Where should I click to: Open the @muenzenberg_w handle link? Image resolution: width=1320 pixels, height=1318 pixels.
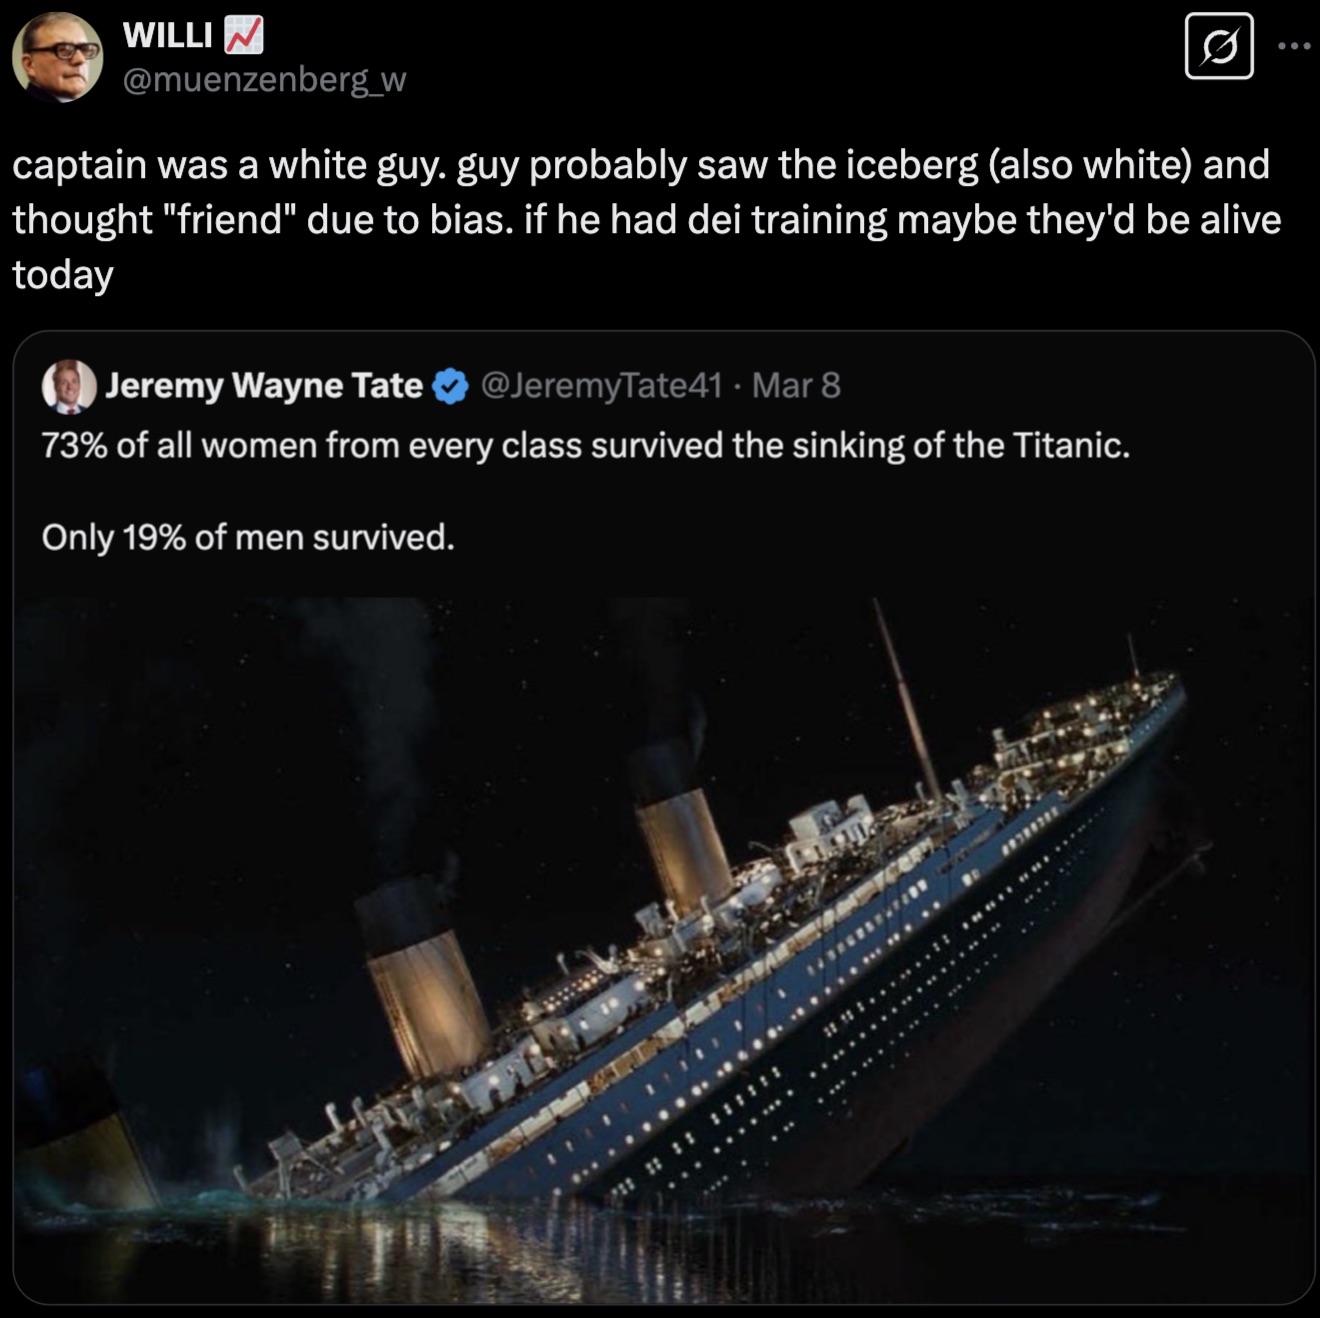pos(264,79)
